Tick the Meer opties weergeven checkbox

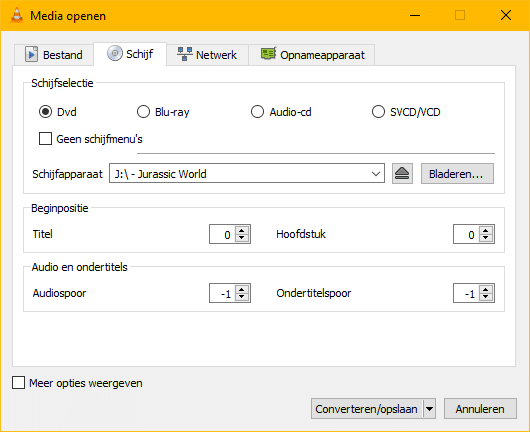click(x=18, y=383)
